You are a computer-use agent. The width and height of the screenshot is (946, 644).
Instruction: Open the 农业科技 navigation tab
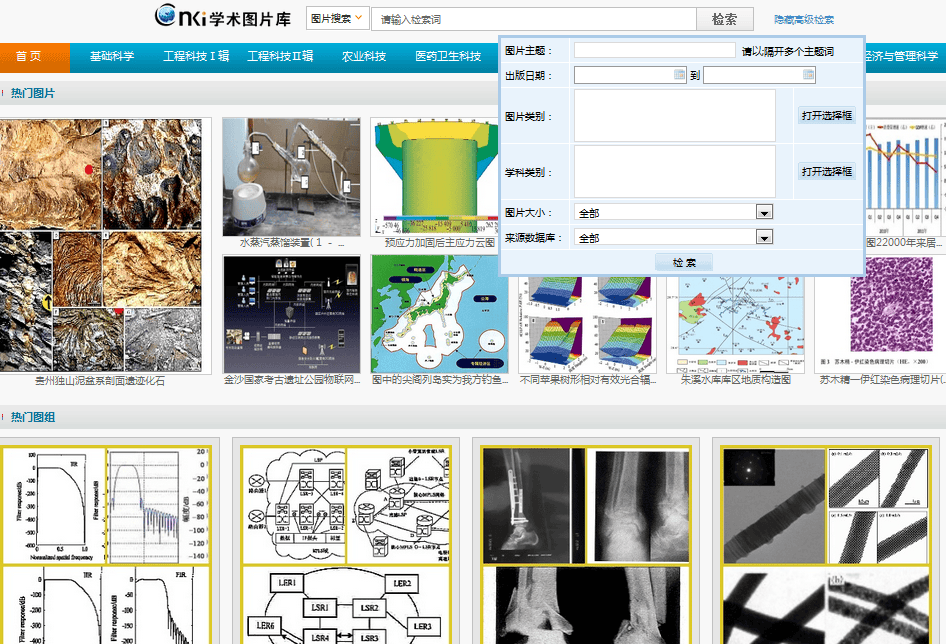[364, 57]
